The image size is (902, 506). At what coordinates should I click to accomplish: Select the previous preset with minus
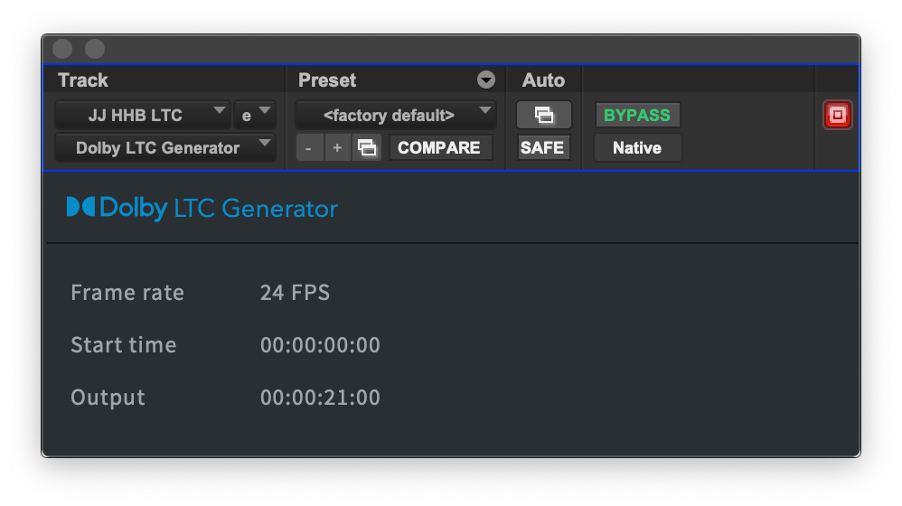click(309, 148)
